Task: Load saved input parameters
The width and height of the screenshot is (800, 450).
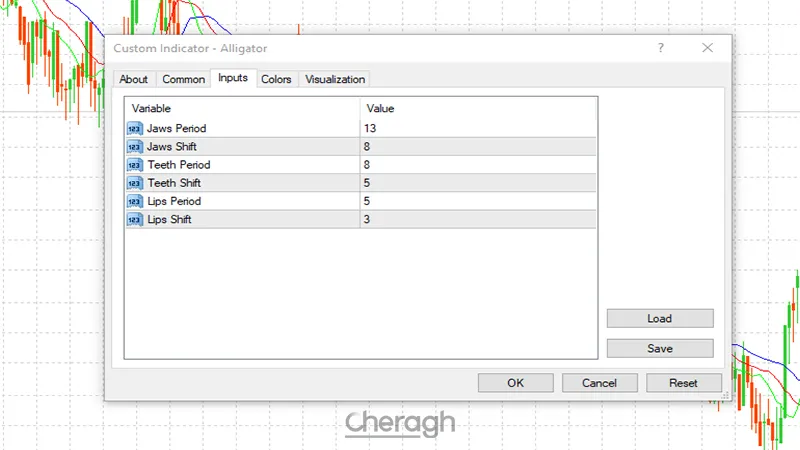Action: [659, 318]
